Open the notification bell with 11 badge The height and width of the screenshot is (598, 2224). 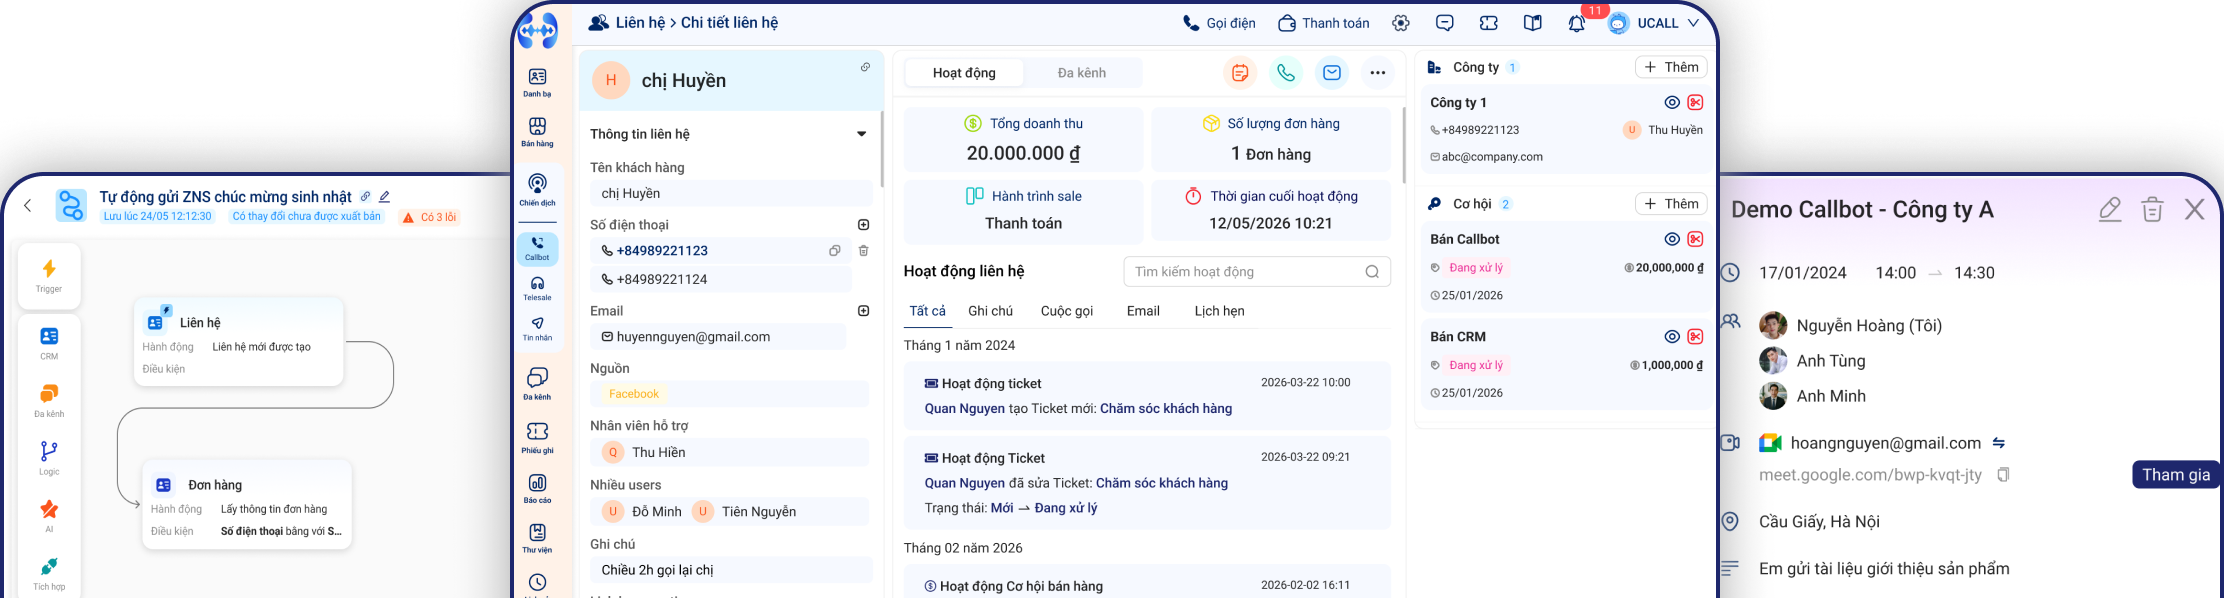click(x=1577, y=23)
